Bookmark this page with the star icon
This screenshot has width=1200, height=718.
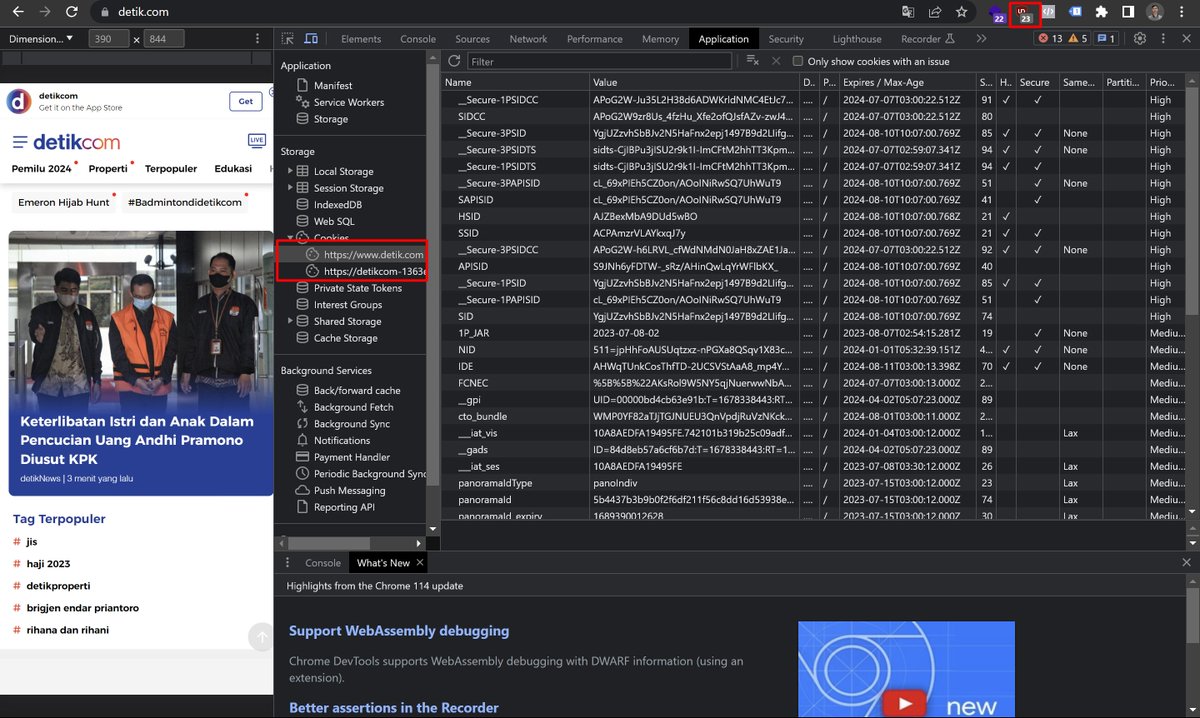(961, 13)
